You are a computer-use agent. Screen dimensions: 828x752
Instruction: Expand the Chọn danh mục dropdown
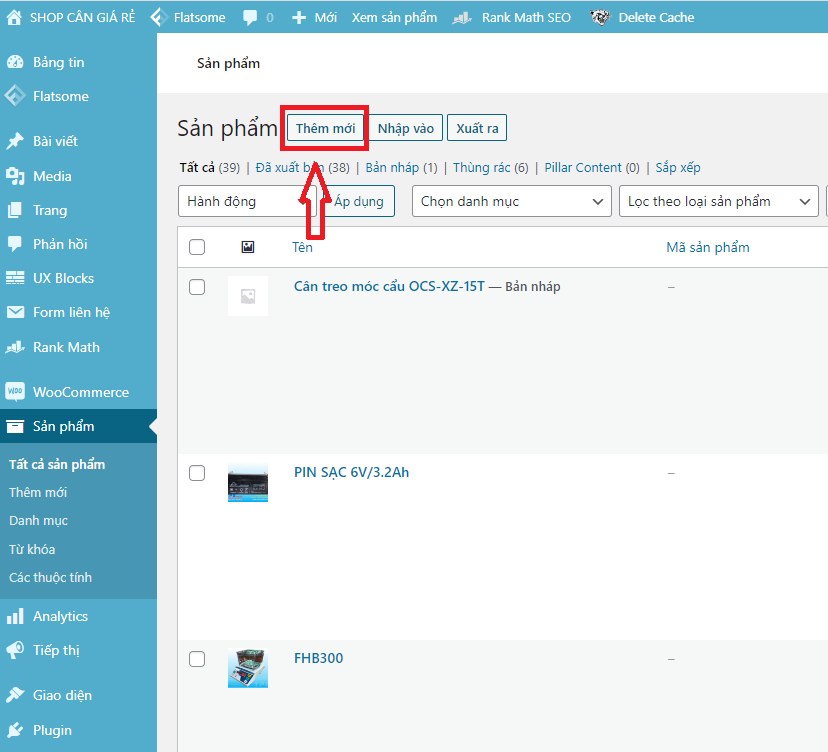pyautogui.click(x=511, y=201)
